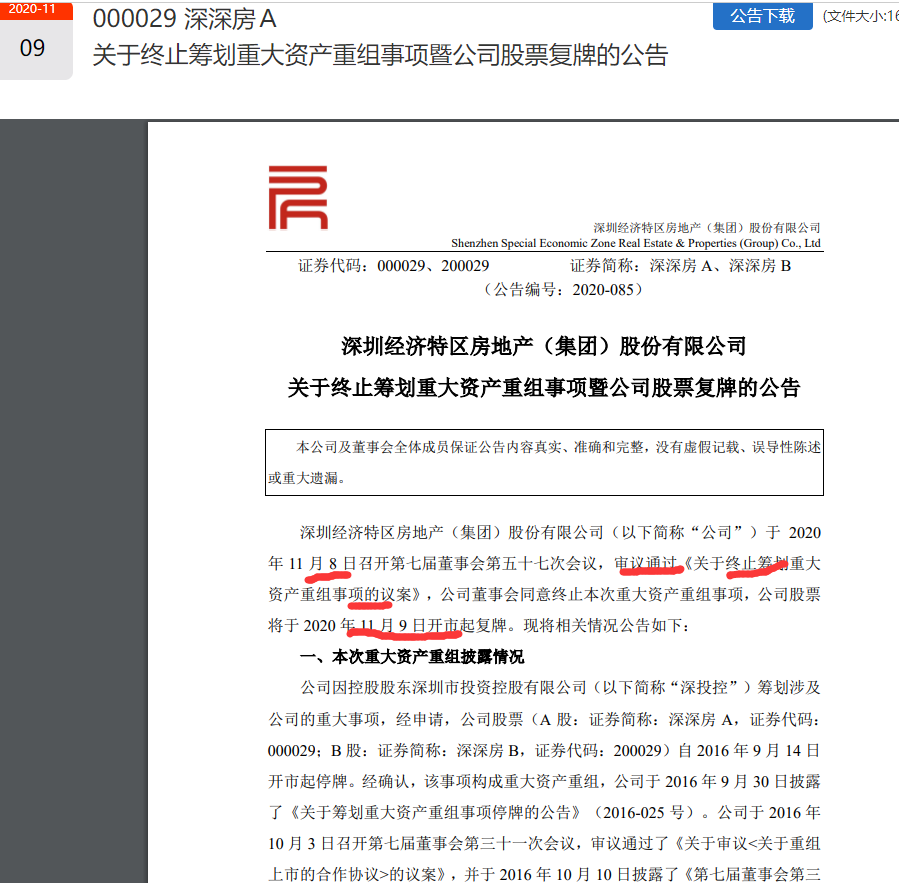Click the English company name Shenzhen Special Economic Zone
Image resolution: width=899 pixels, height=883 pixels.
(636, 243)
